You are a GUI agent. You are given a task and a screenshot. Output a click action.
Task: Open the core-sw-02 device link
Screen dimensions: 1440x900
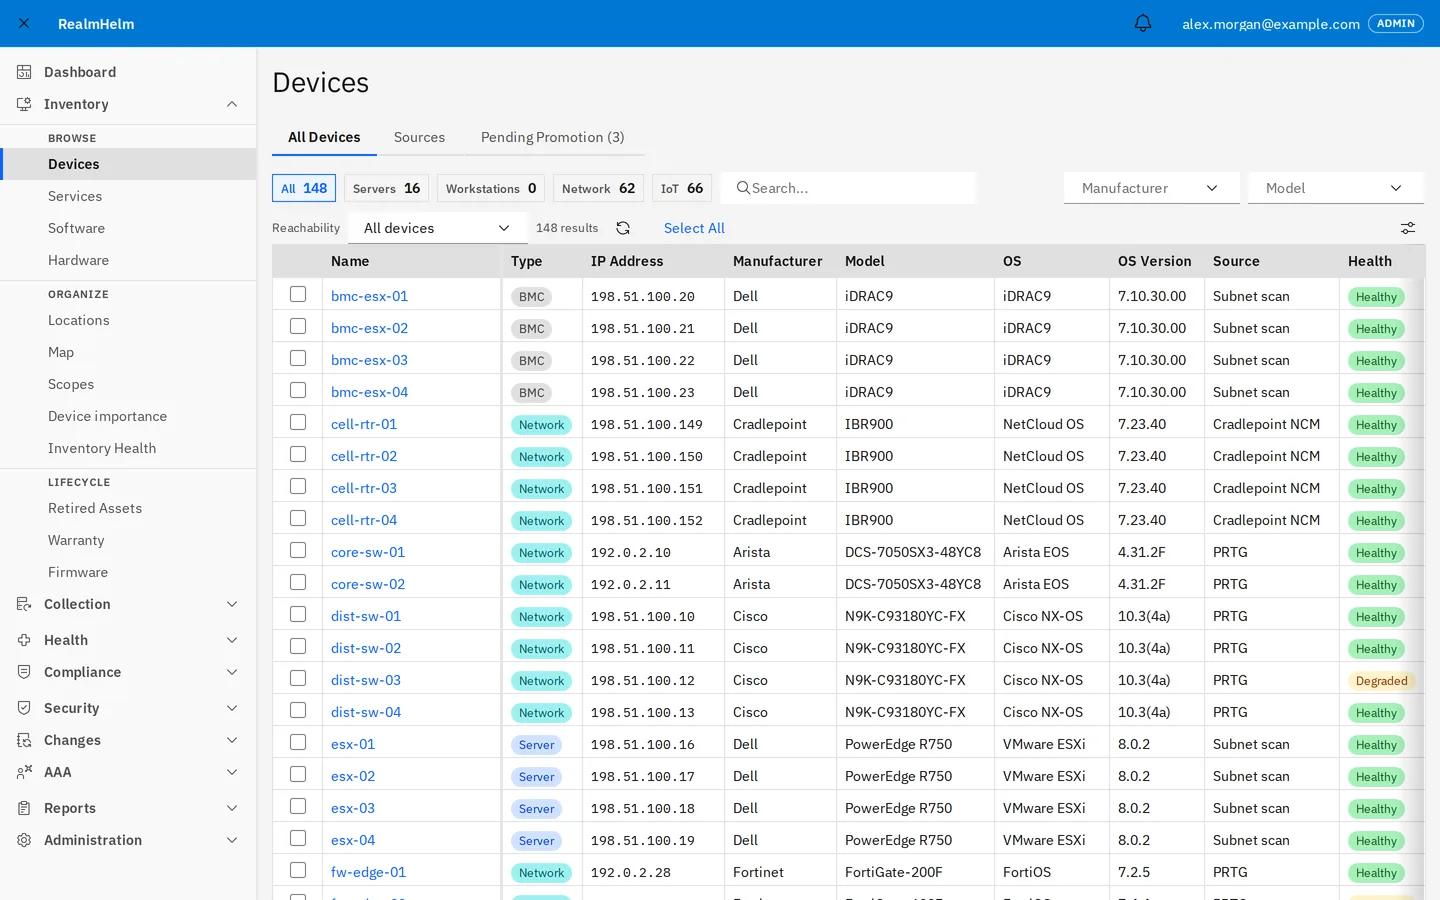click(x=368, y=584)
